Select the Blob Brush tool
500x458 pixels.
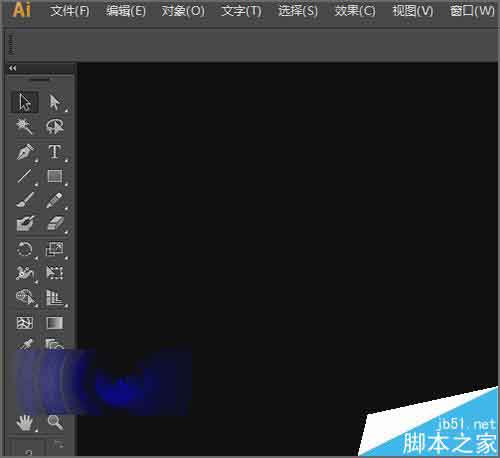tap(25, 224)
